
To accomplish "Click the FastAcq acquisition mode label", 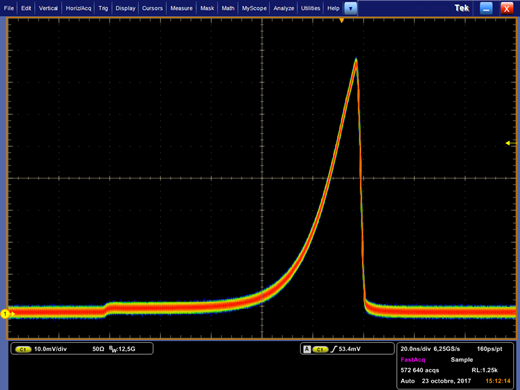I will [413, 360].
